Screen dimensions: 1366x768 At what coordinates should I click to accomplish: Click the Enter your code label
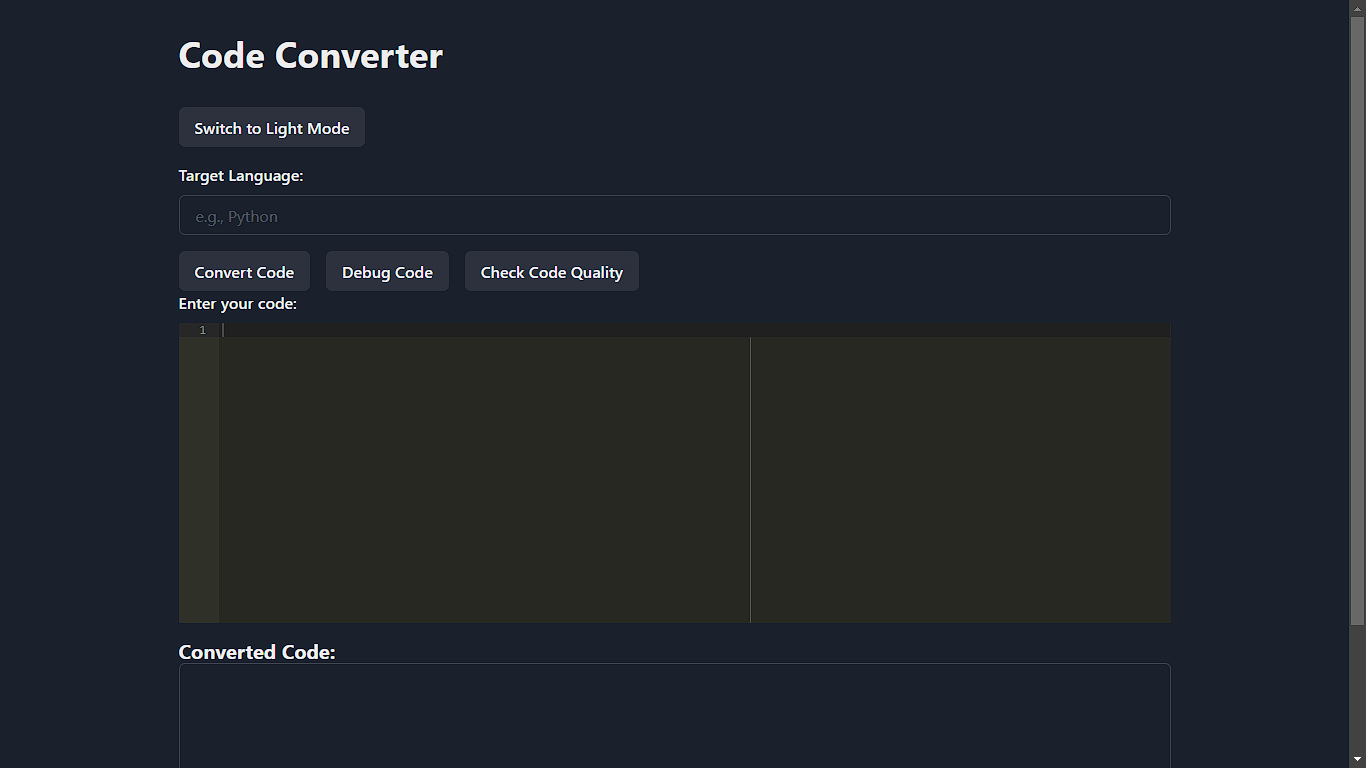[238, 304]
